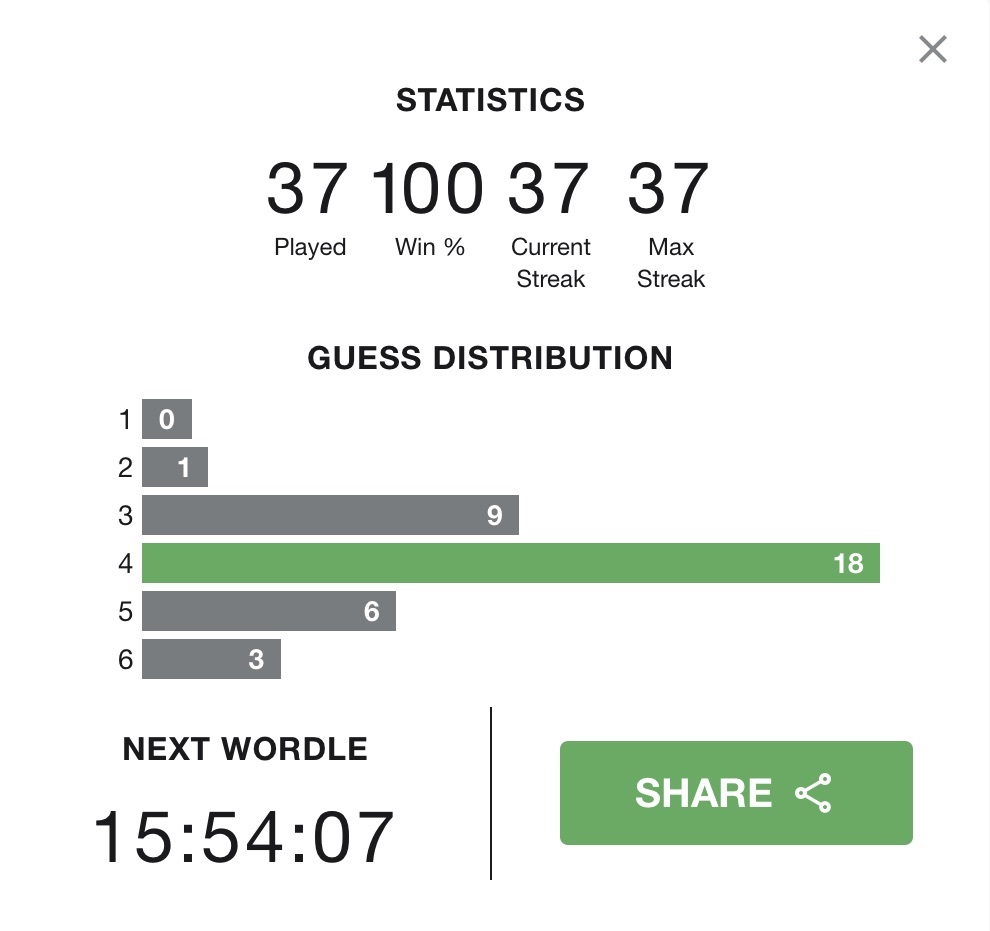
Task: Click the Played label text
Action: pyautogui.click(x=310, y=247)
